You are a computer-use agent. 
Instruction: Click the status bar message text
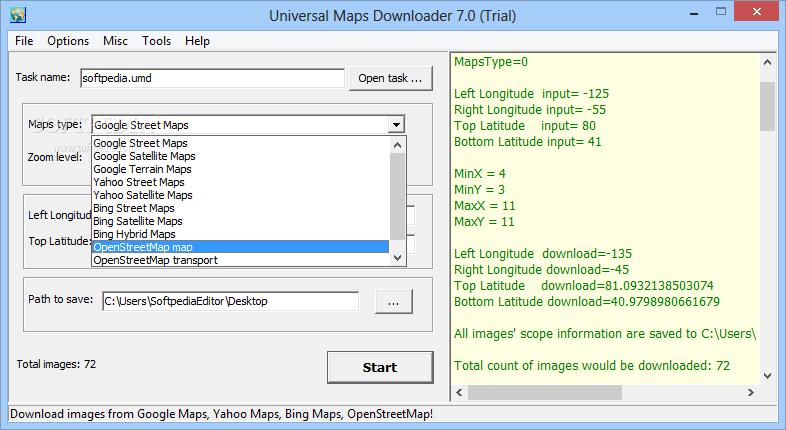tap(222, 414)
